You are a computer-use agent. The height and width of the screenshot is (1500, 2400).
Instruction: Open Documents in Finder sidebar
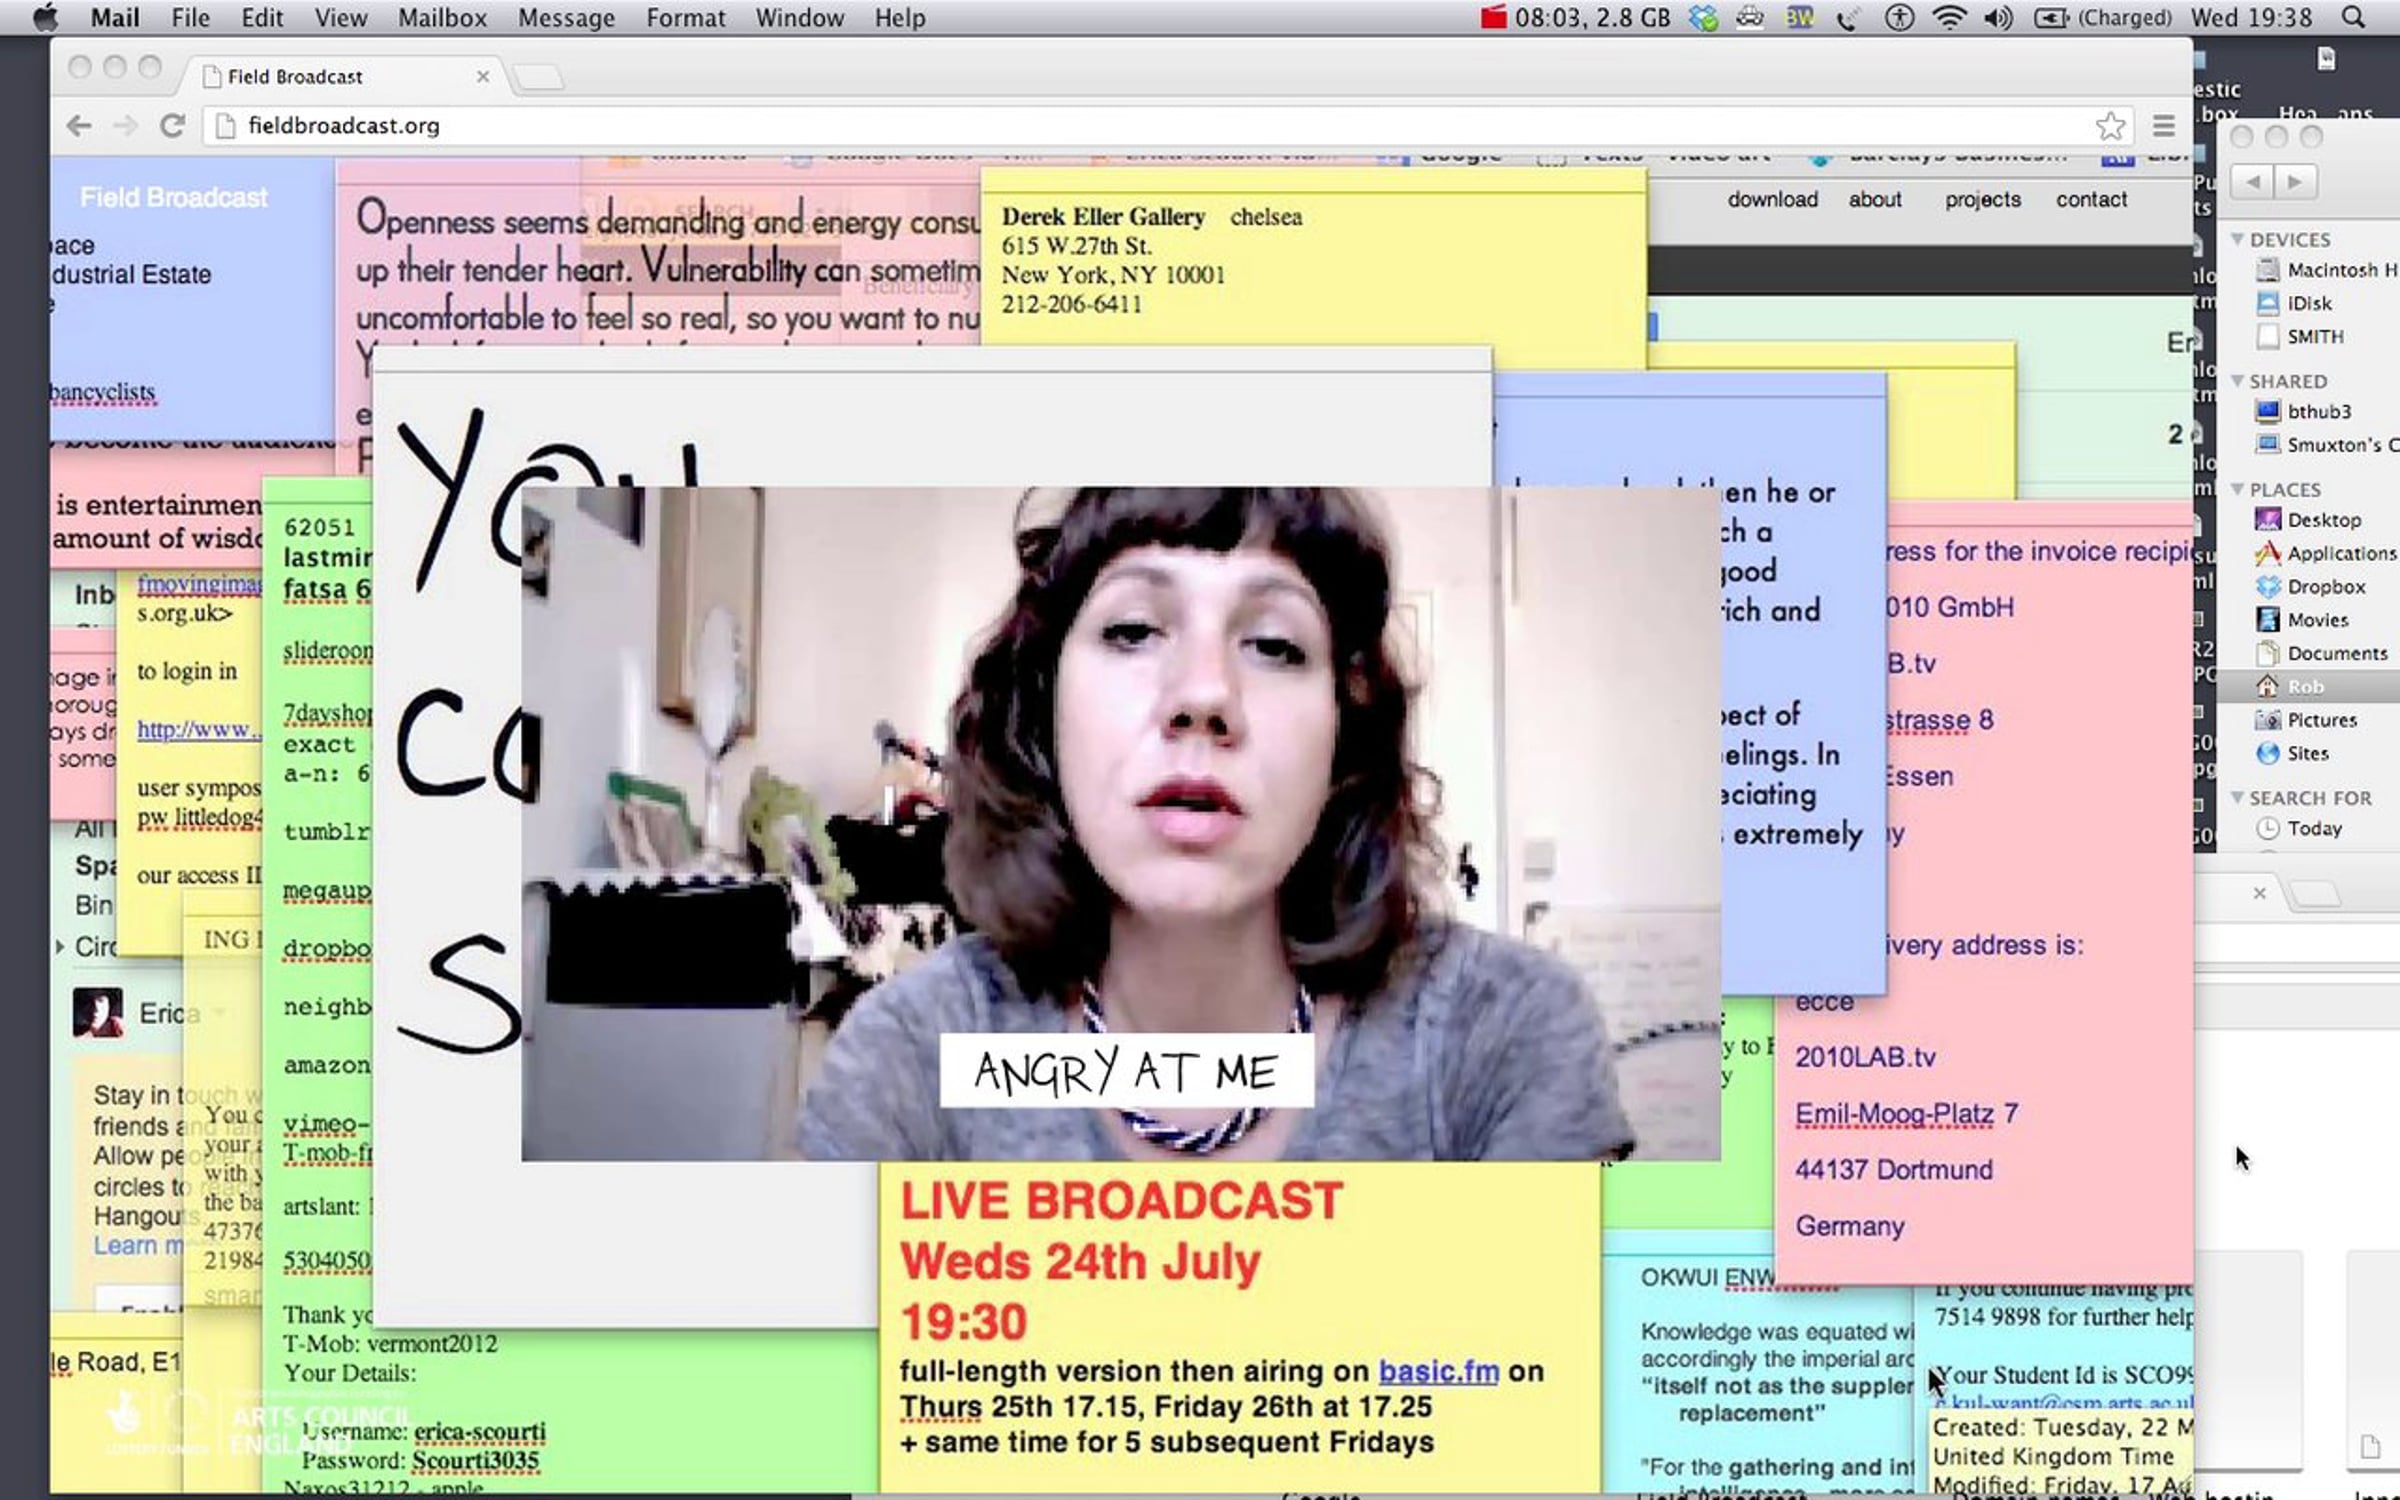point(2322,653)
